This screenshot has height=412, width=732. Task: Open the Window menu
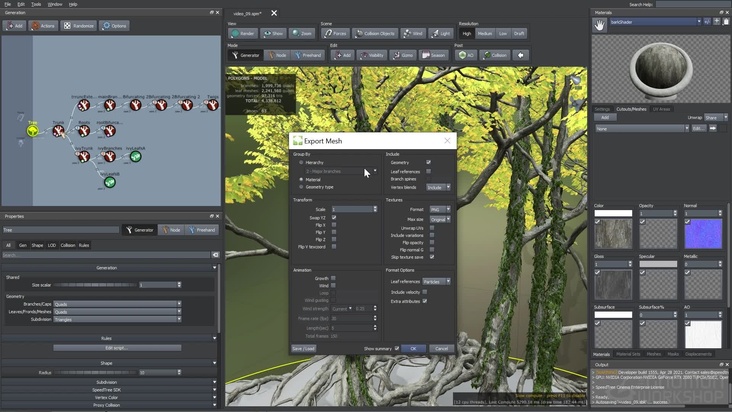pos(55,4)
